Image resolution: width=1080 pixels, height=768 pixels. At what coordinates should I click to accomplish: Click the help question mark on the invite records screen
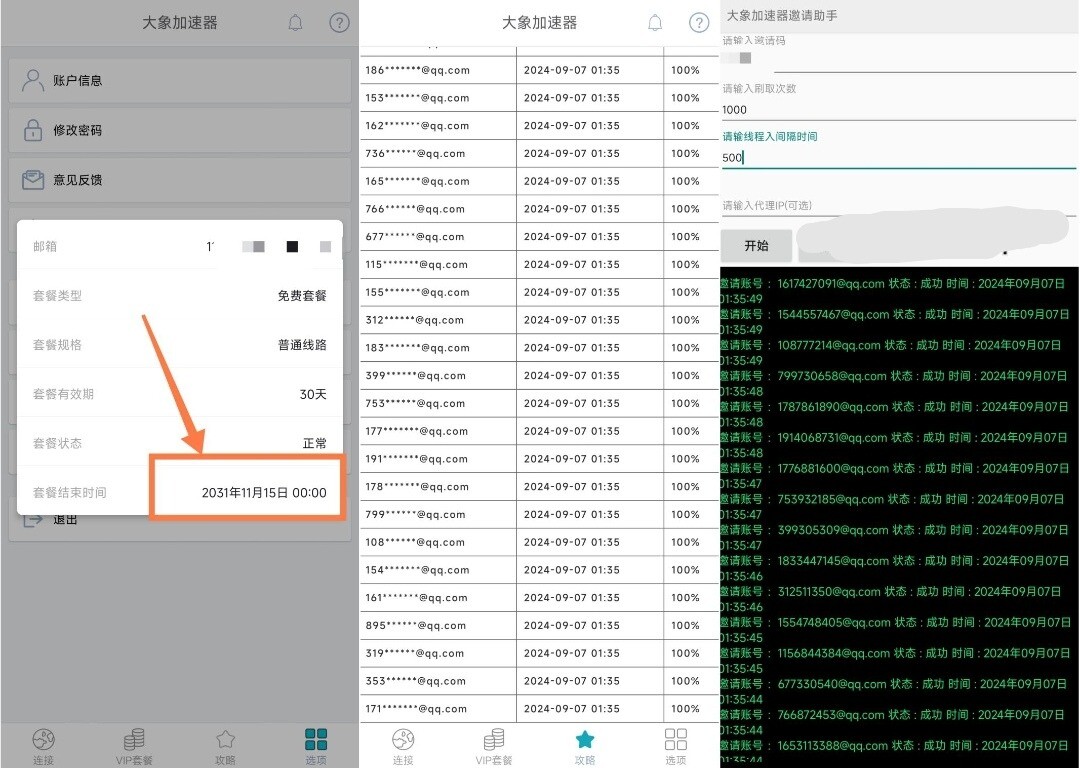tap(699, 23)
